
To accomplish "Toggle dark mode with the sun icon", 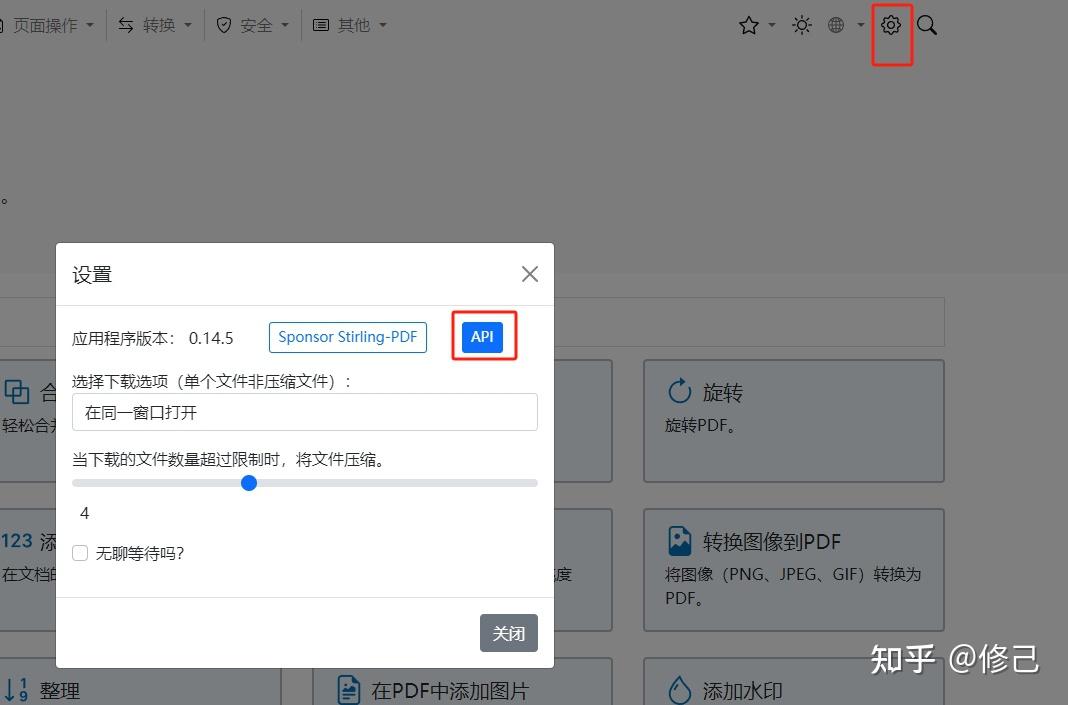I will click(801, 25).
